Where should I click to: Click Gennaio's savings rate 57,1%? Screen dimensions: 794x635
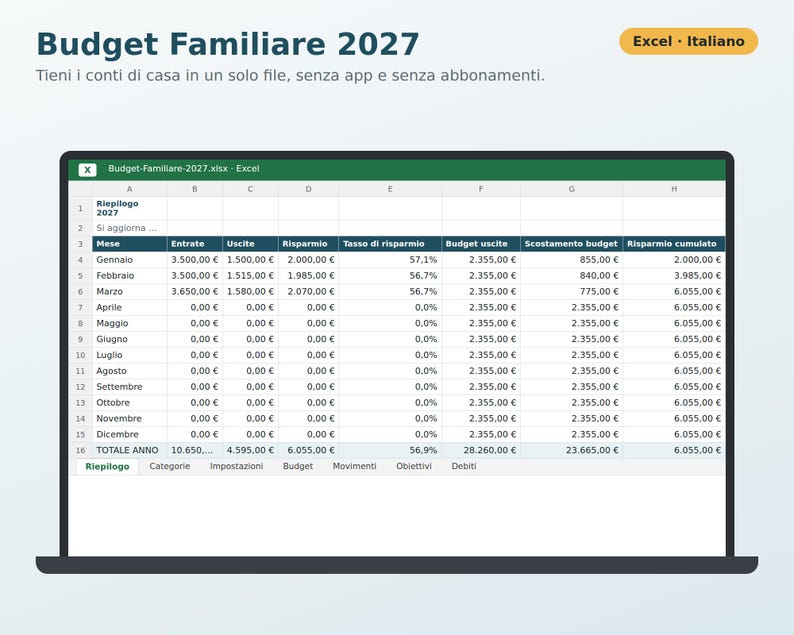(390, 260)
